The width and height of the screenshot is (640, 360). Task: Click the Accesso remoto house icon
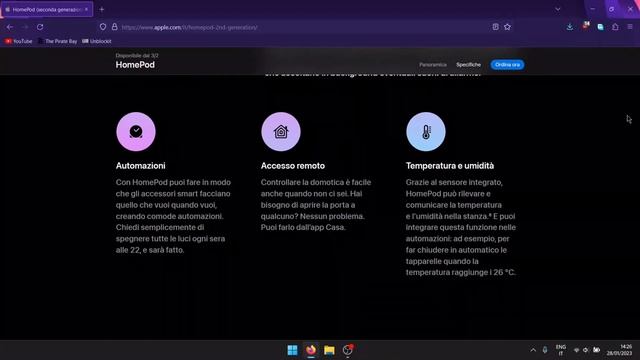click(281, 131)
